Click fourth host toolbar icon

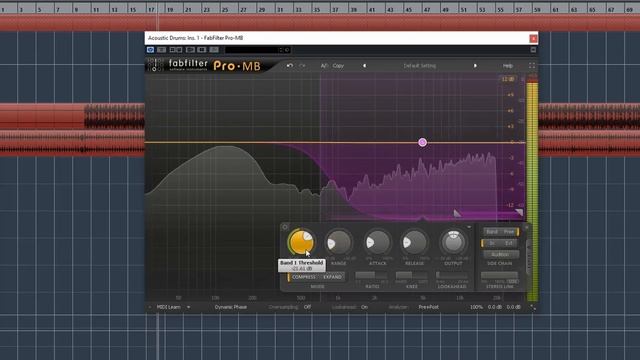[x=190, y=50]
